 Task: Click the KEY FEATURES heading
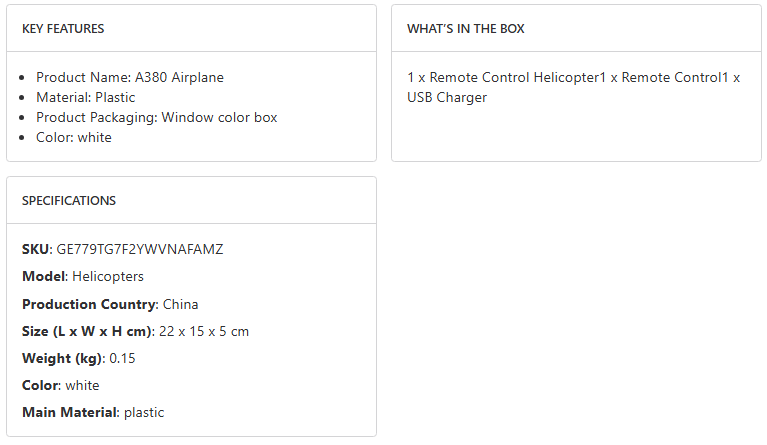pos(63,29)
